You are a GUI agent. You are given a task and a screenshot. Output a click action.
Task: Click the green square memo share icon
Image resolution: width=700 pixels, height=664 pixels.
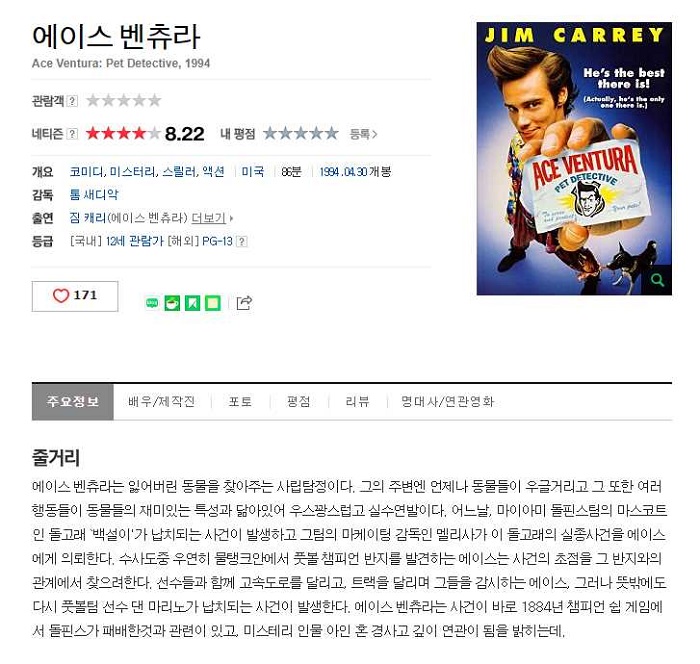(x=212, y=303)
